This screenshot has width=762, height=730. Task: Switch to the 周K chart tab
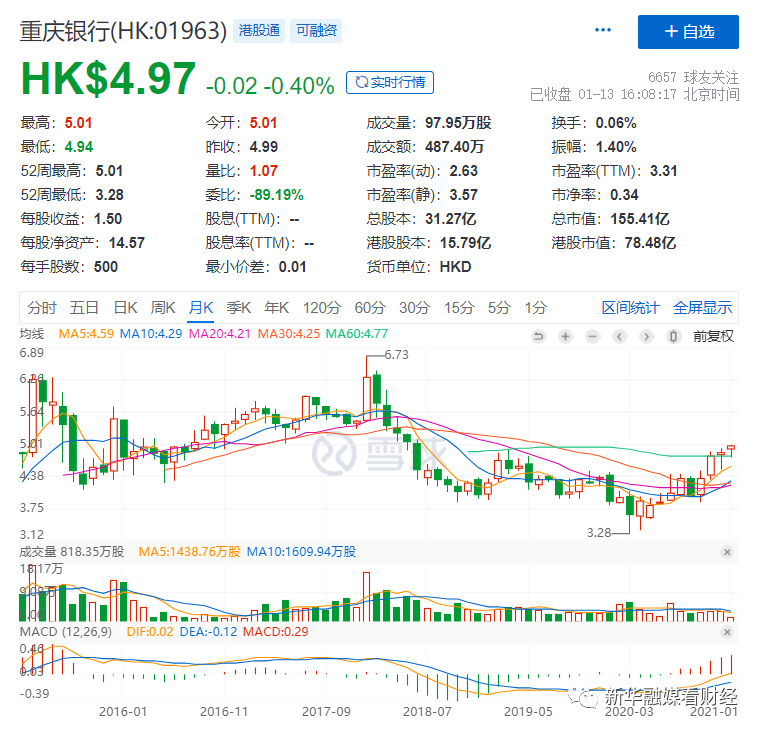[163, 308]
